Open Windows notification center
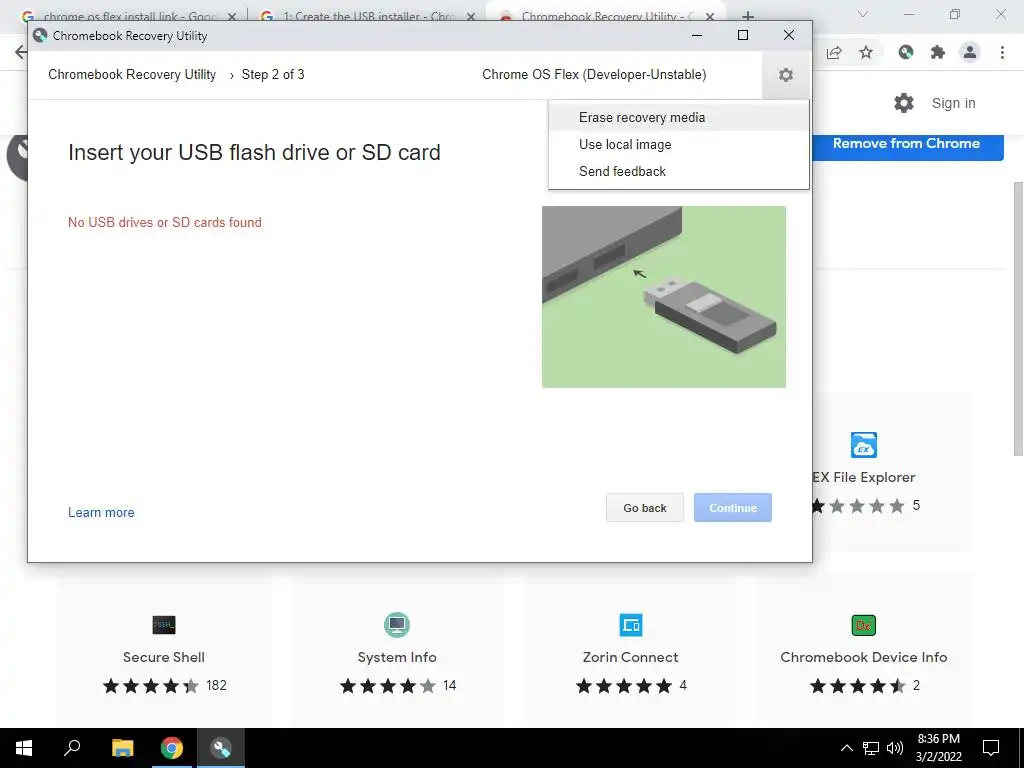The height and width of the screenshot is (768, 1024). [991, 748]
